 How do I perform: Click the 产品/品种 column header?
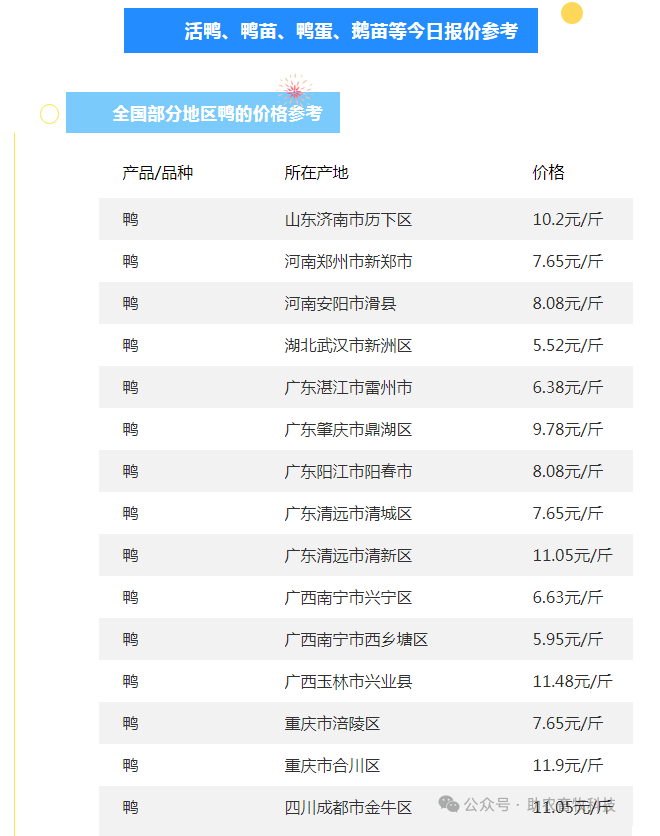[x=157, y=173]
